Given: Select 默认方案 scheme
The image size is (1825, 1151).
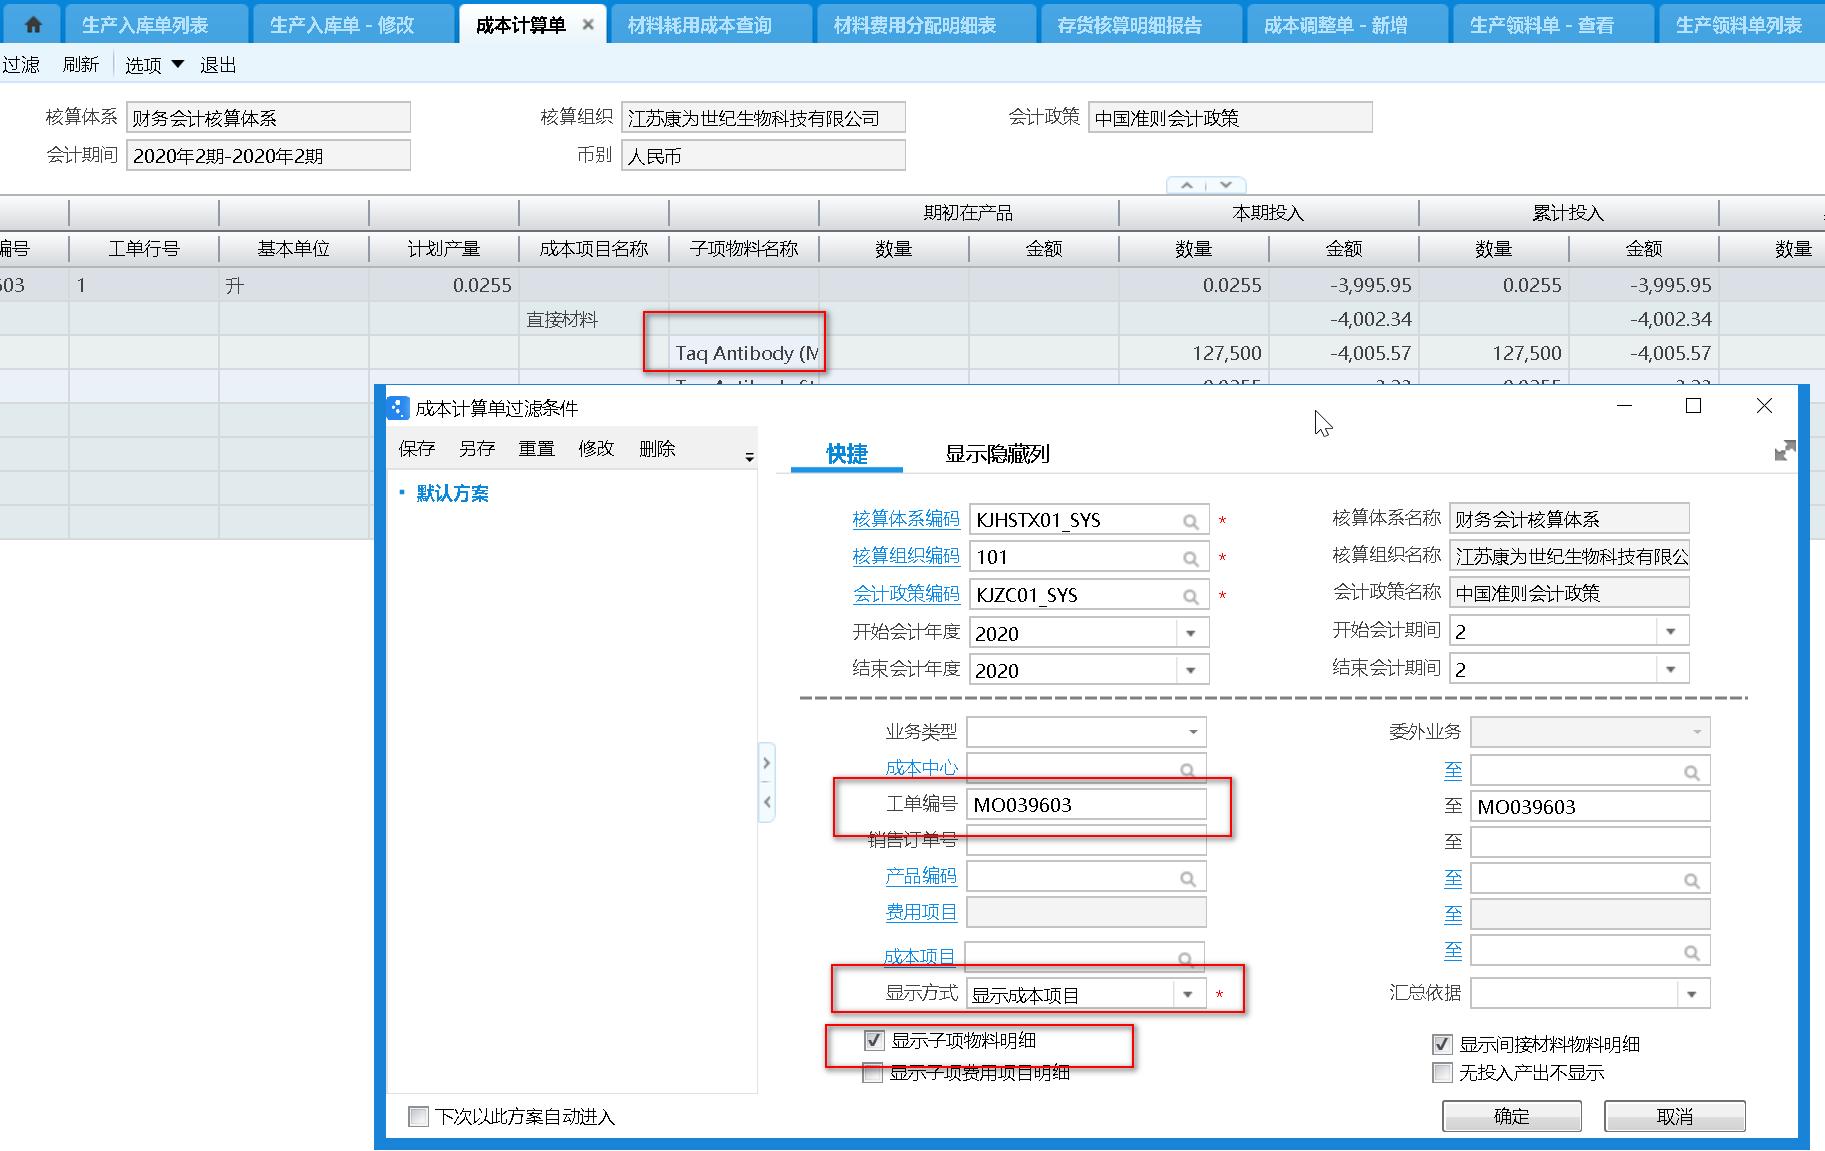Looking at the screenshot, I should 452,494.
